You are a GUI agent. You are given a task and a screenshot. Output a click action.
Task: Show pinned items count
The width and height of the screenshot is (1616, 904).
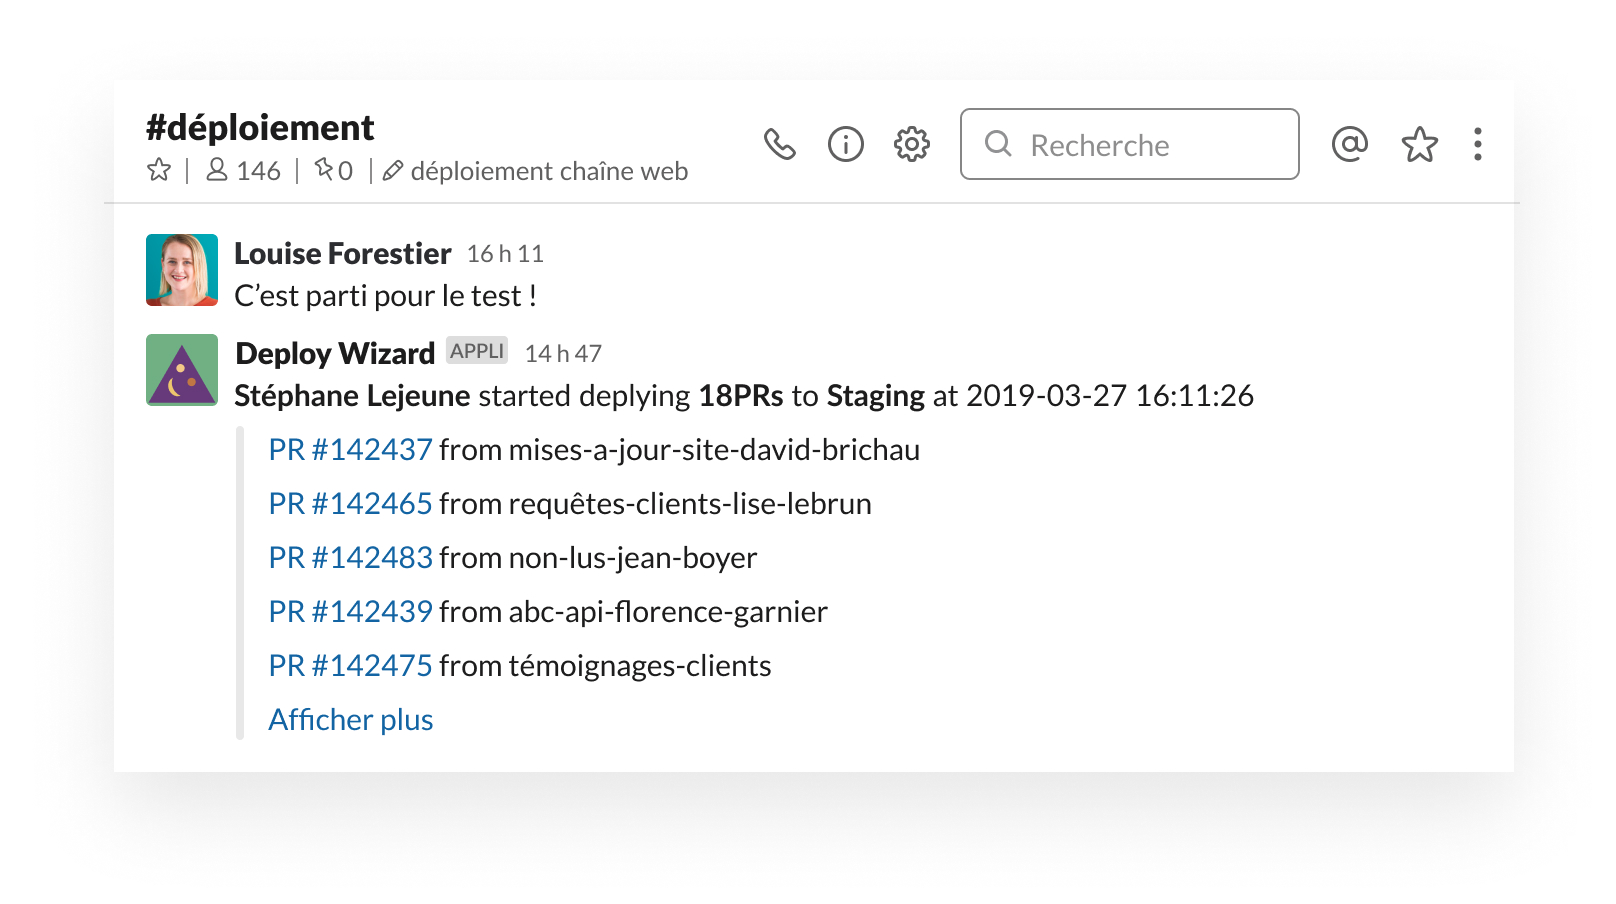[333, 171]
